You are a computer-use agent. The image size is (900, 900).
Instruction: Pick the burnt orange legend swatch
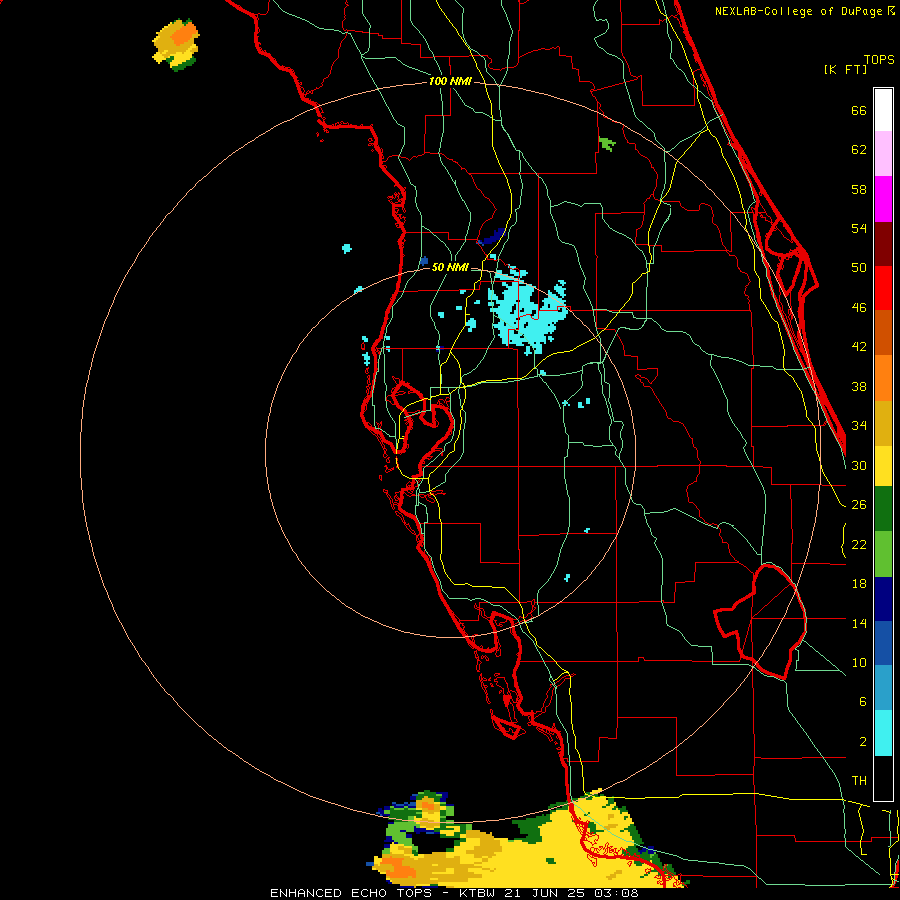(883, 332)
